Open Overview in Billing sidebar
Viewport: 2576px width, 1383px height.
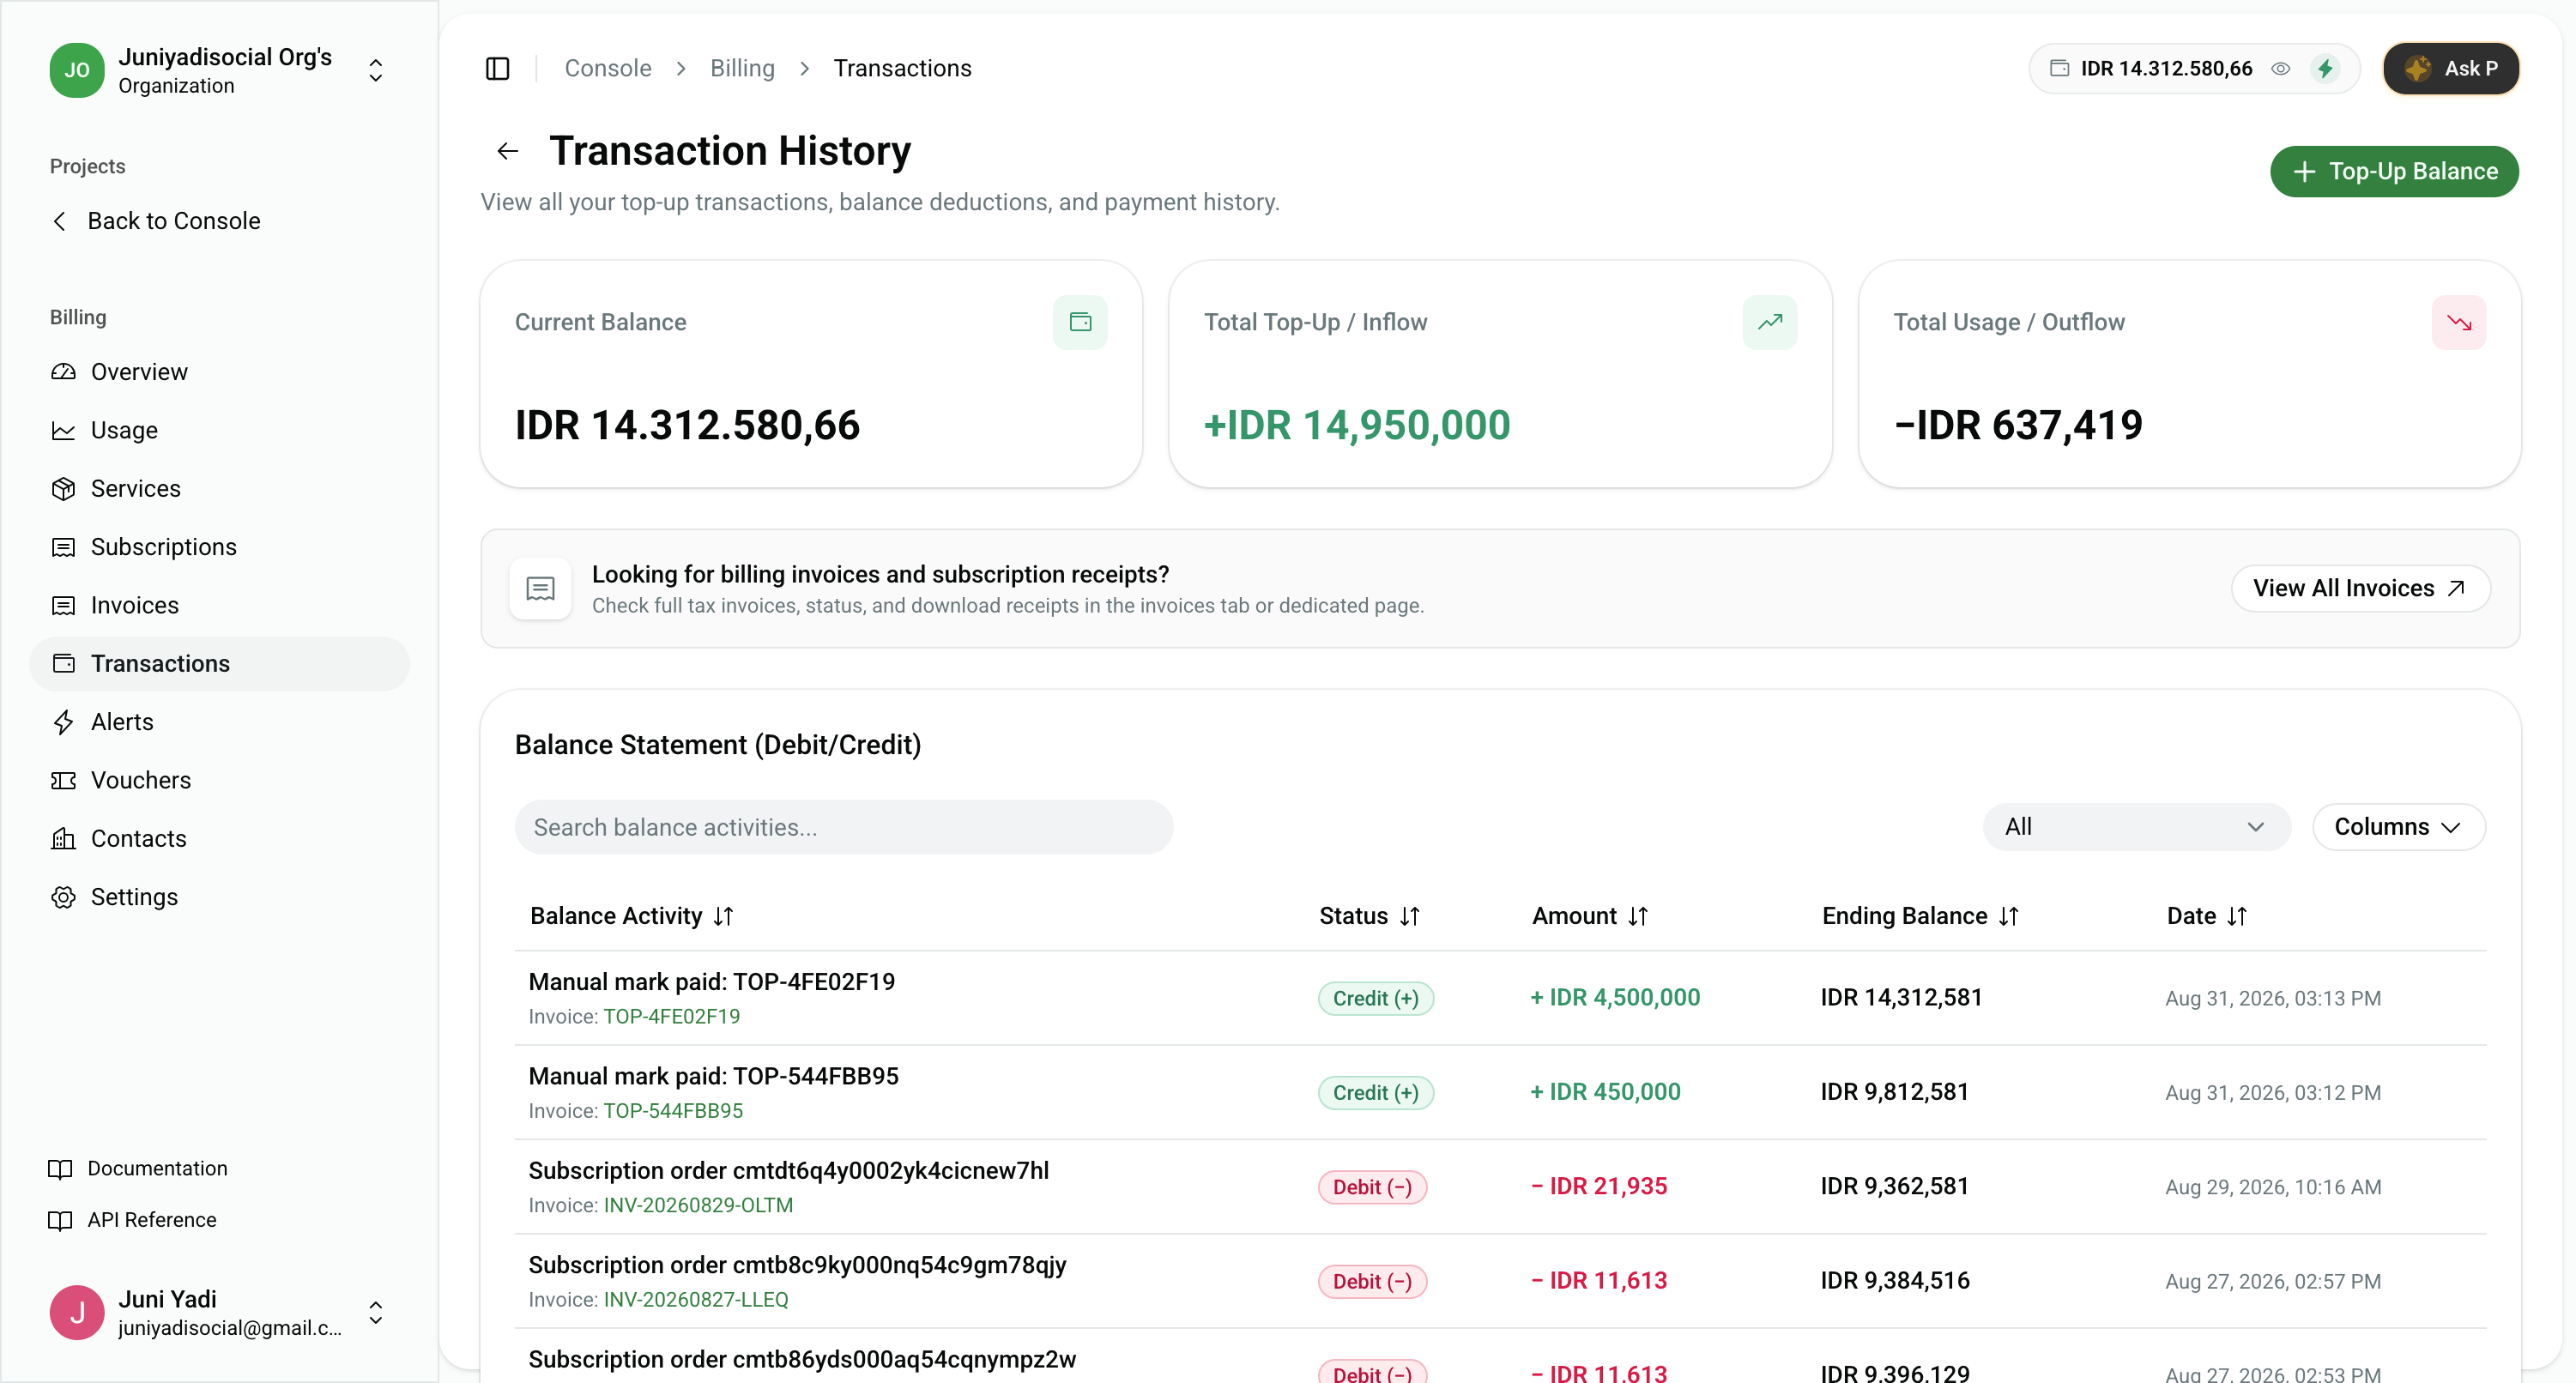220,372
